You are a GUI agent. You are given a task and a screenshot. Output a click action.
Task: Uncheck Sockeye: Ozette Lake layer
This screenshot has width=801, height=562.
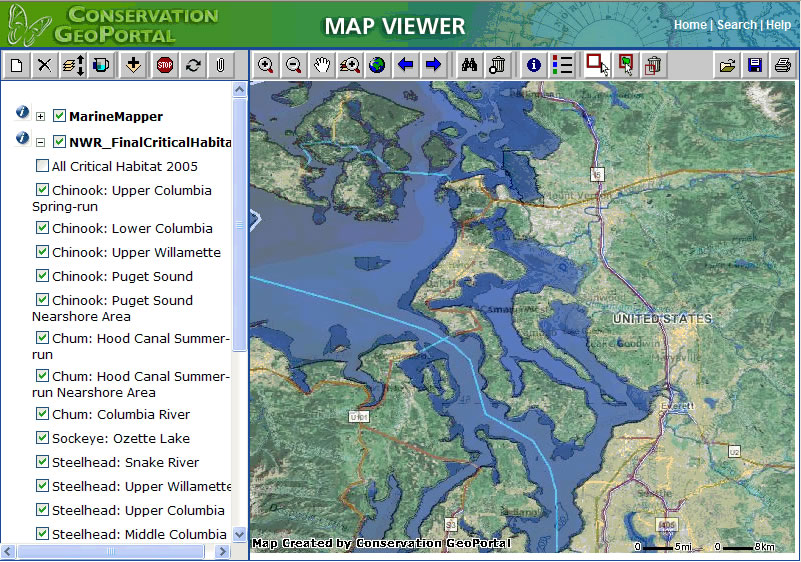[x=42, y=437]
